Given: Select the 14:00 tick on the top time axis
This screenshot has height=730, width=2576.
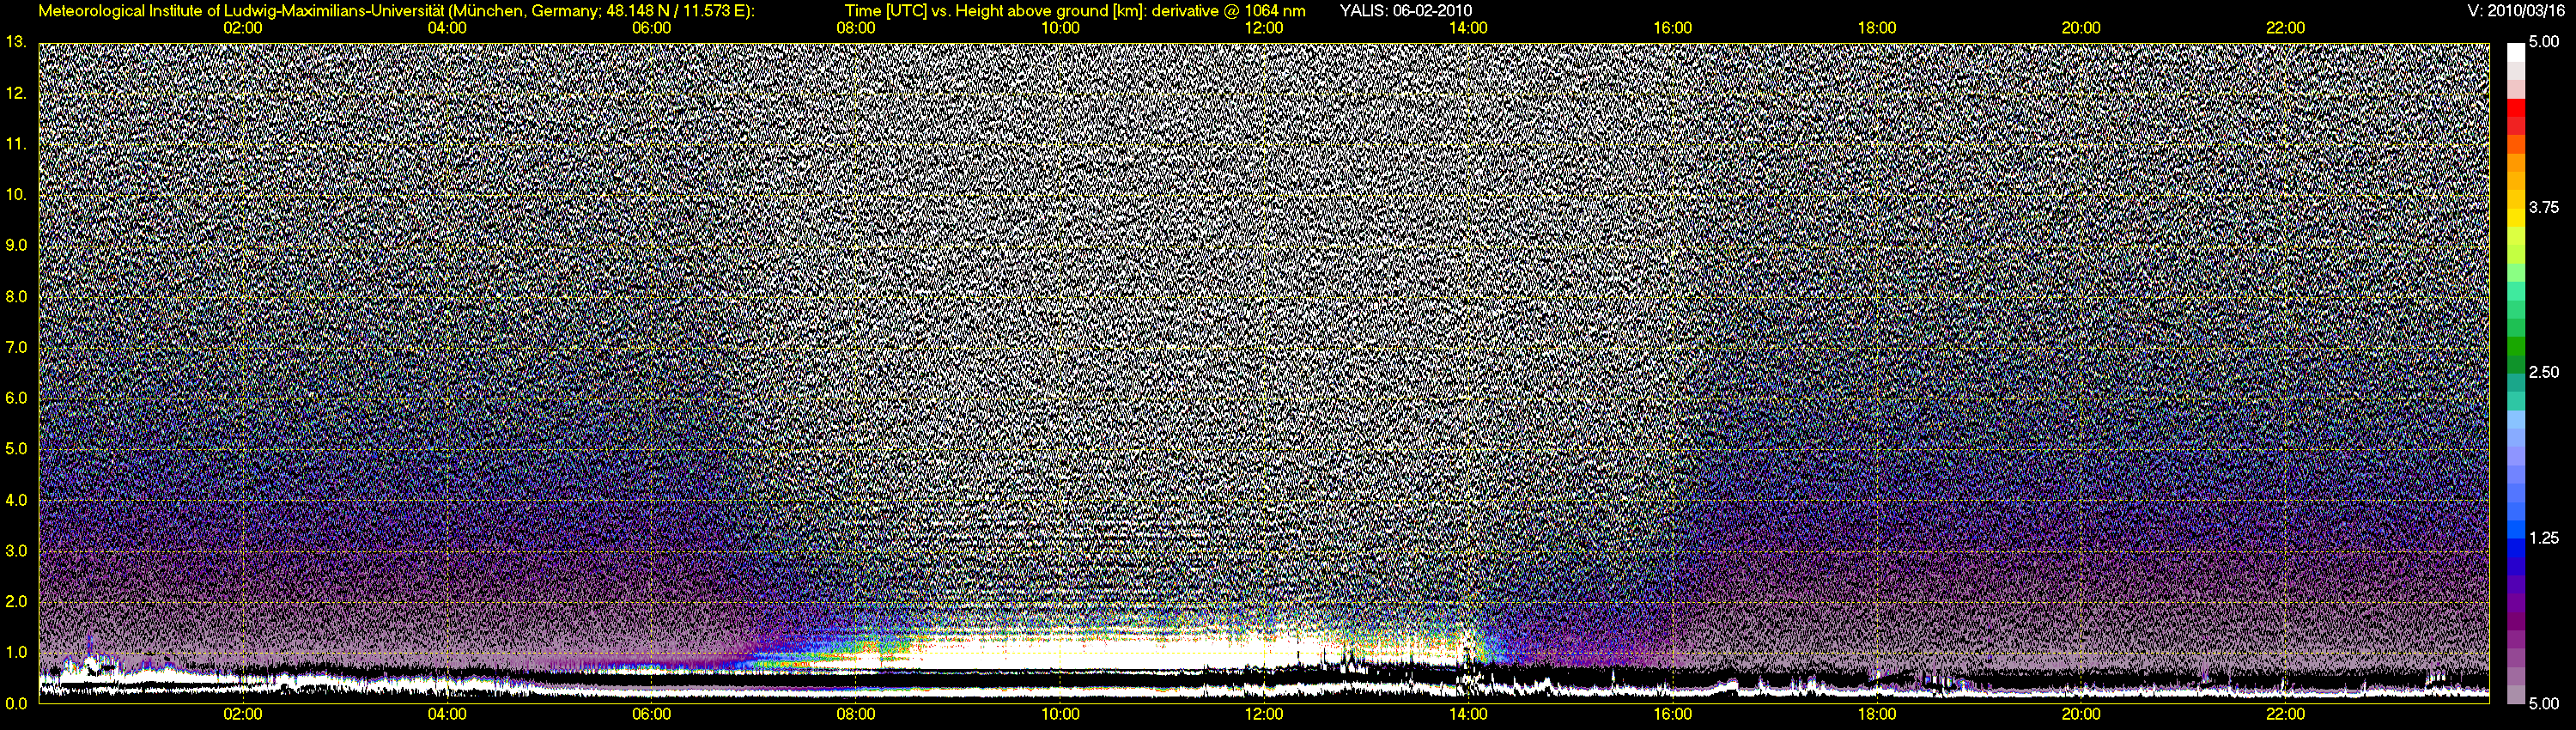Looking at the screenshot, I should (x=1468, y=28).
